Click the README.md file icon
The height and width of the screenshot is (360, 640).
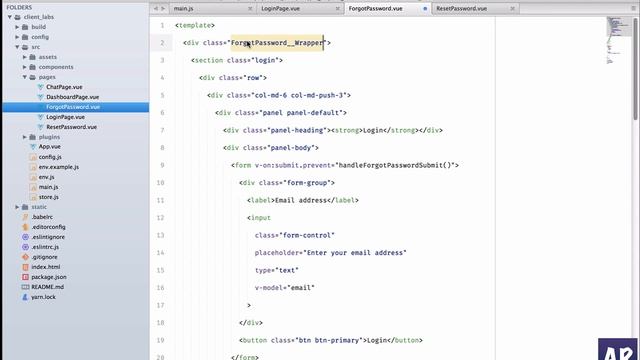pyautogui.click(x=25, y=287)
